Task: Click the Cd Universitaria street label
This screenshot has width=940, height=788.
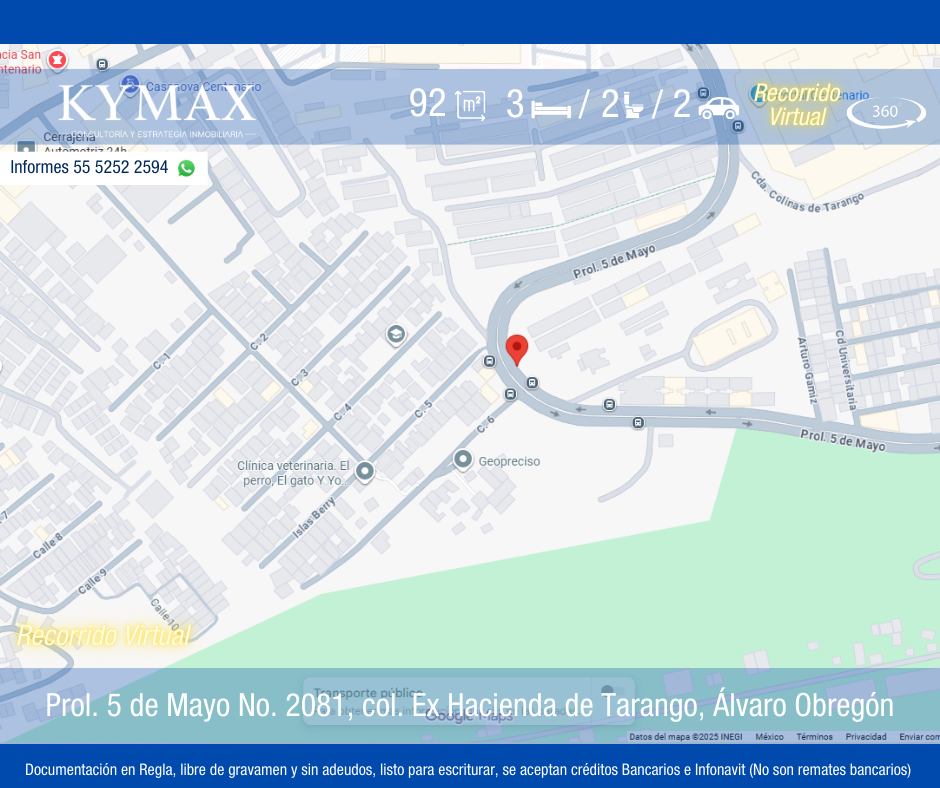Action: 846,369
